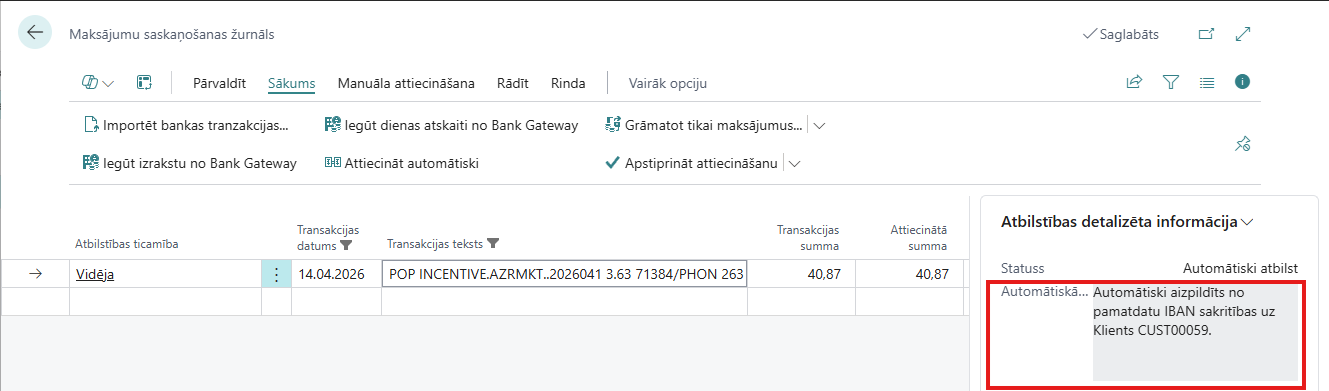
Task: Open the Manuāla attiecināšana menu
Action: [x=406, y=83]
